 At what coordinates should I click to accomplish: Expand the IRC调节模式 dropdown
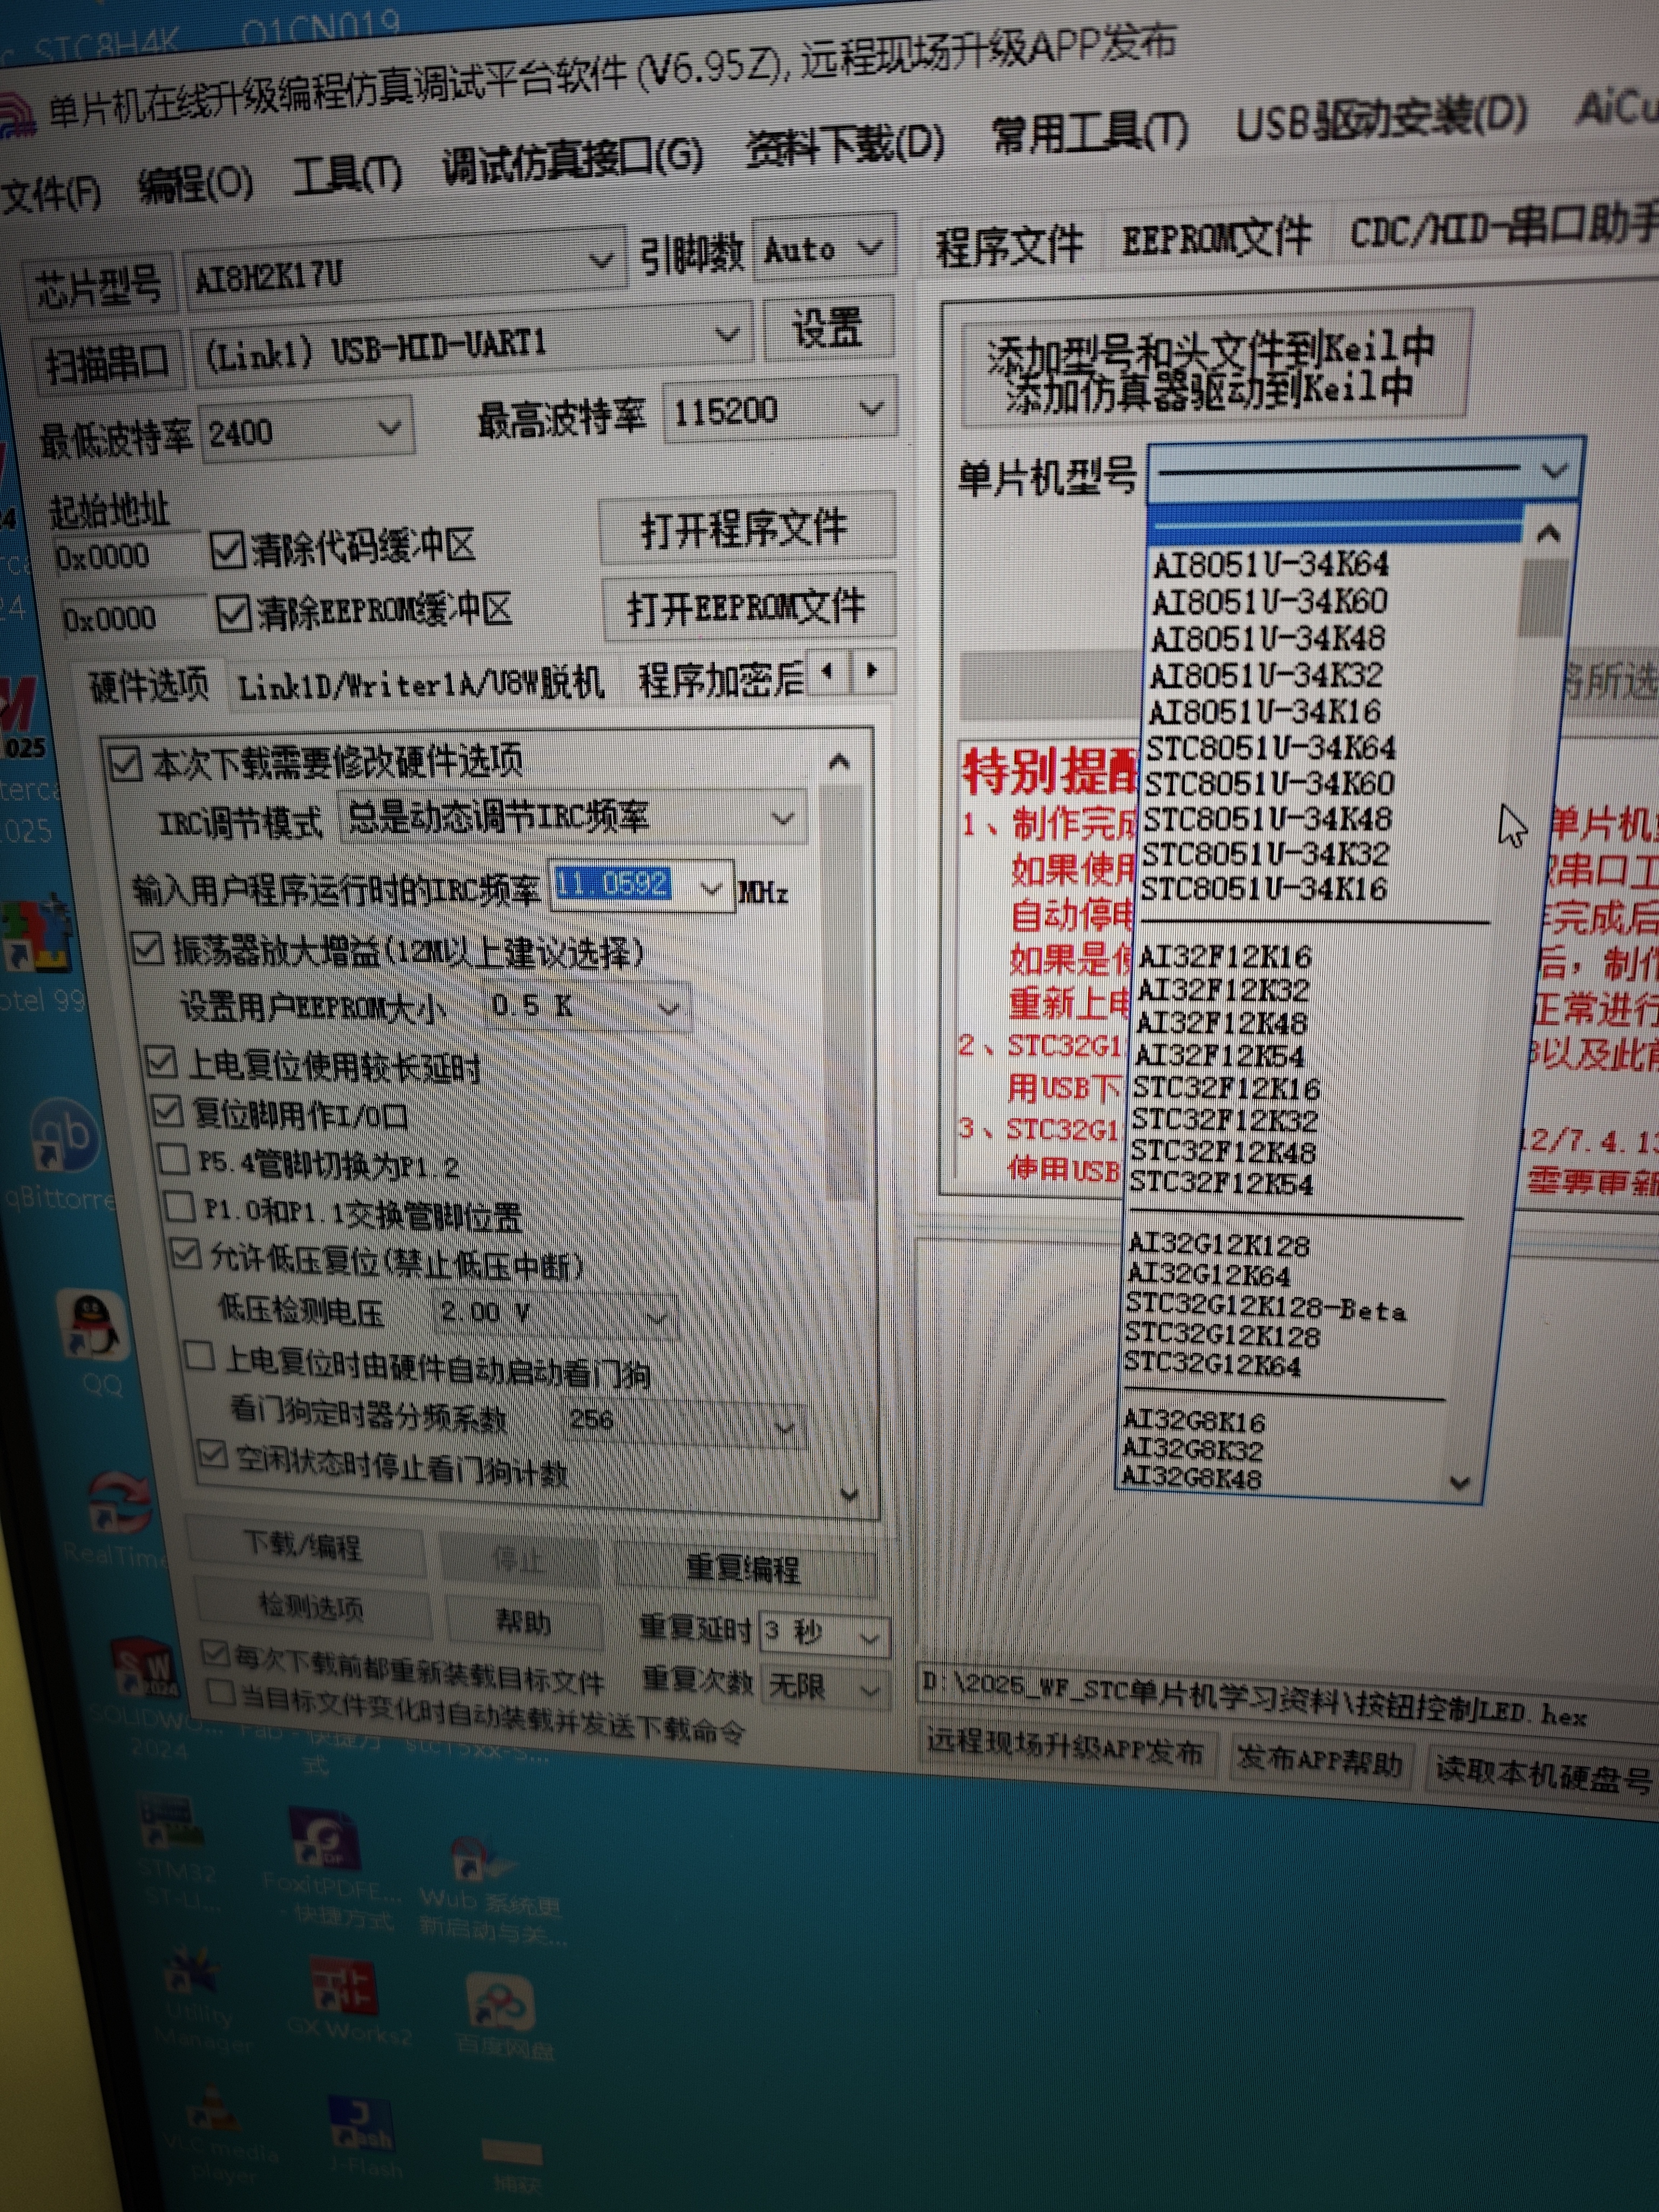point(784,818)
